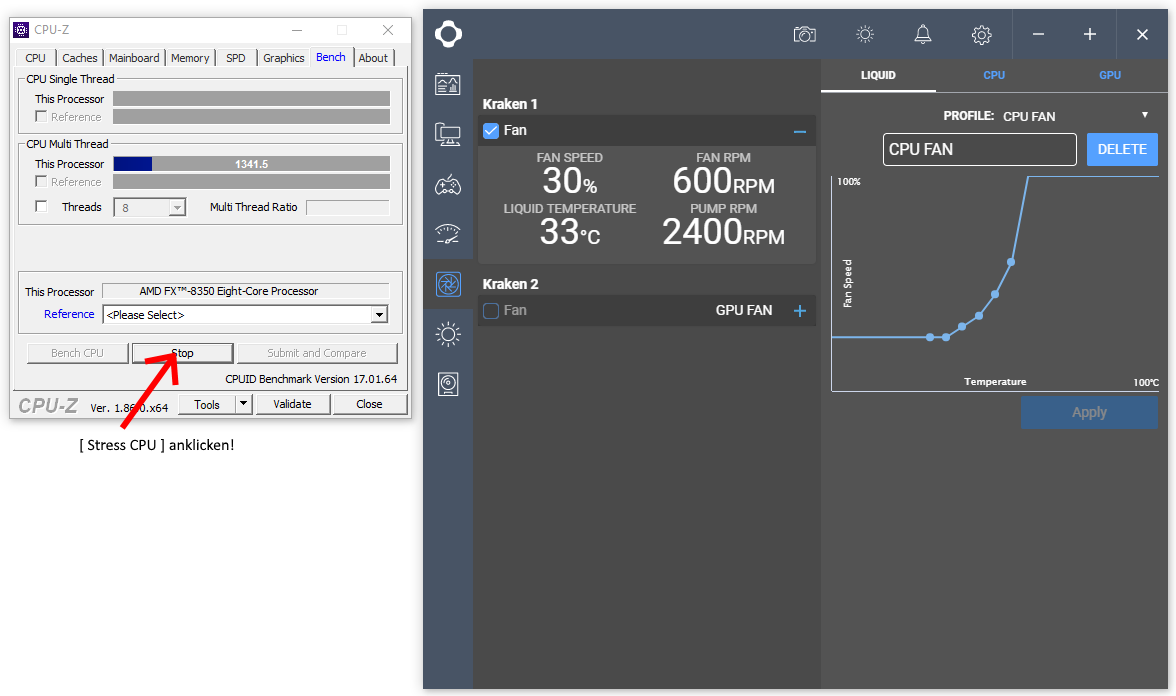Click the Stop button in CPU-Z
Image resolution: width=1176 pixels, height=696 pixels.
tap(182, 353)
